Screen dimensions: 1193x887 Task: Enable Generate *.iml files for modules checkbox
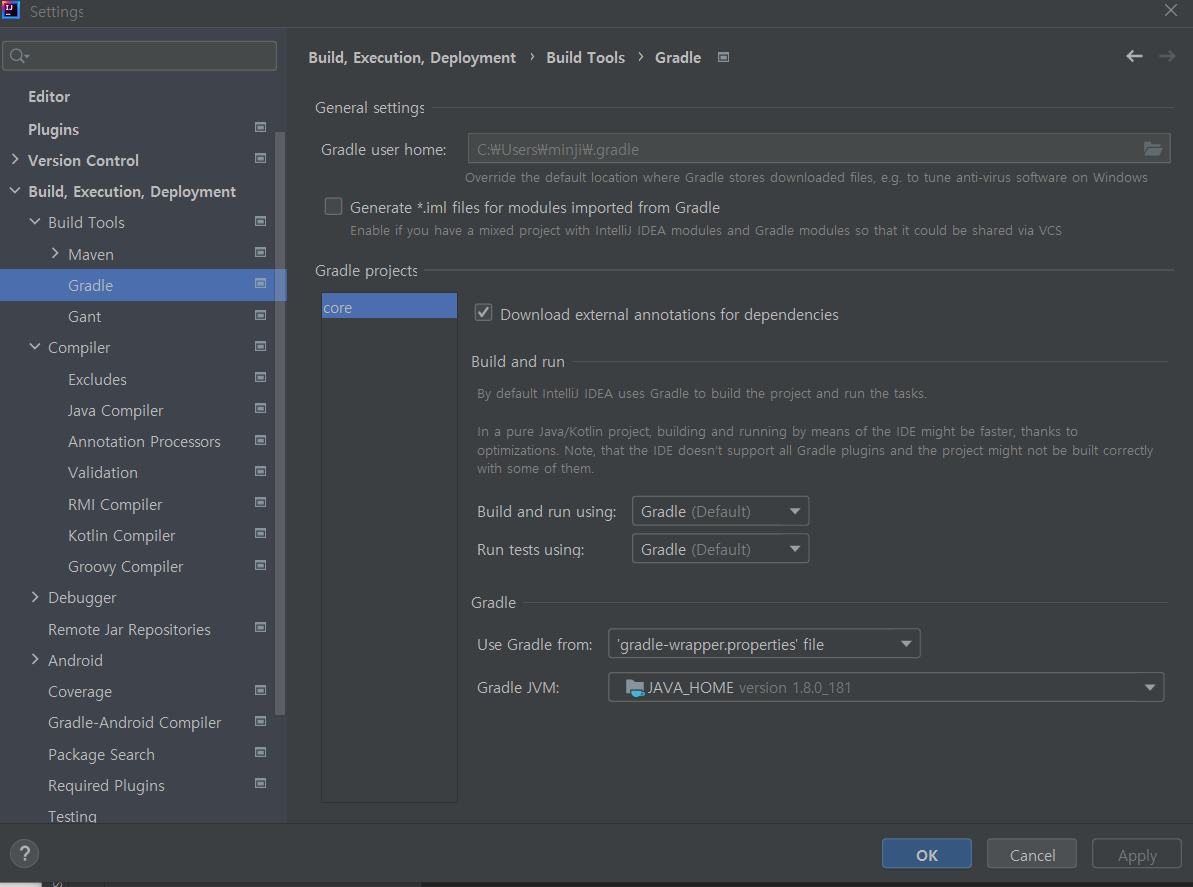[333, 207]
